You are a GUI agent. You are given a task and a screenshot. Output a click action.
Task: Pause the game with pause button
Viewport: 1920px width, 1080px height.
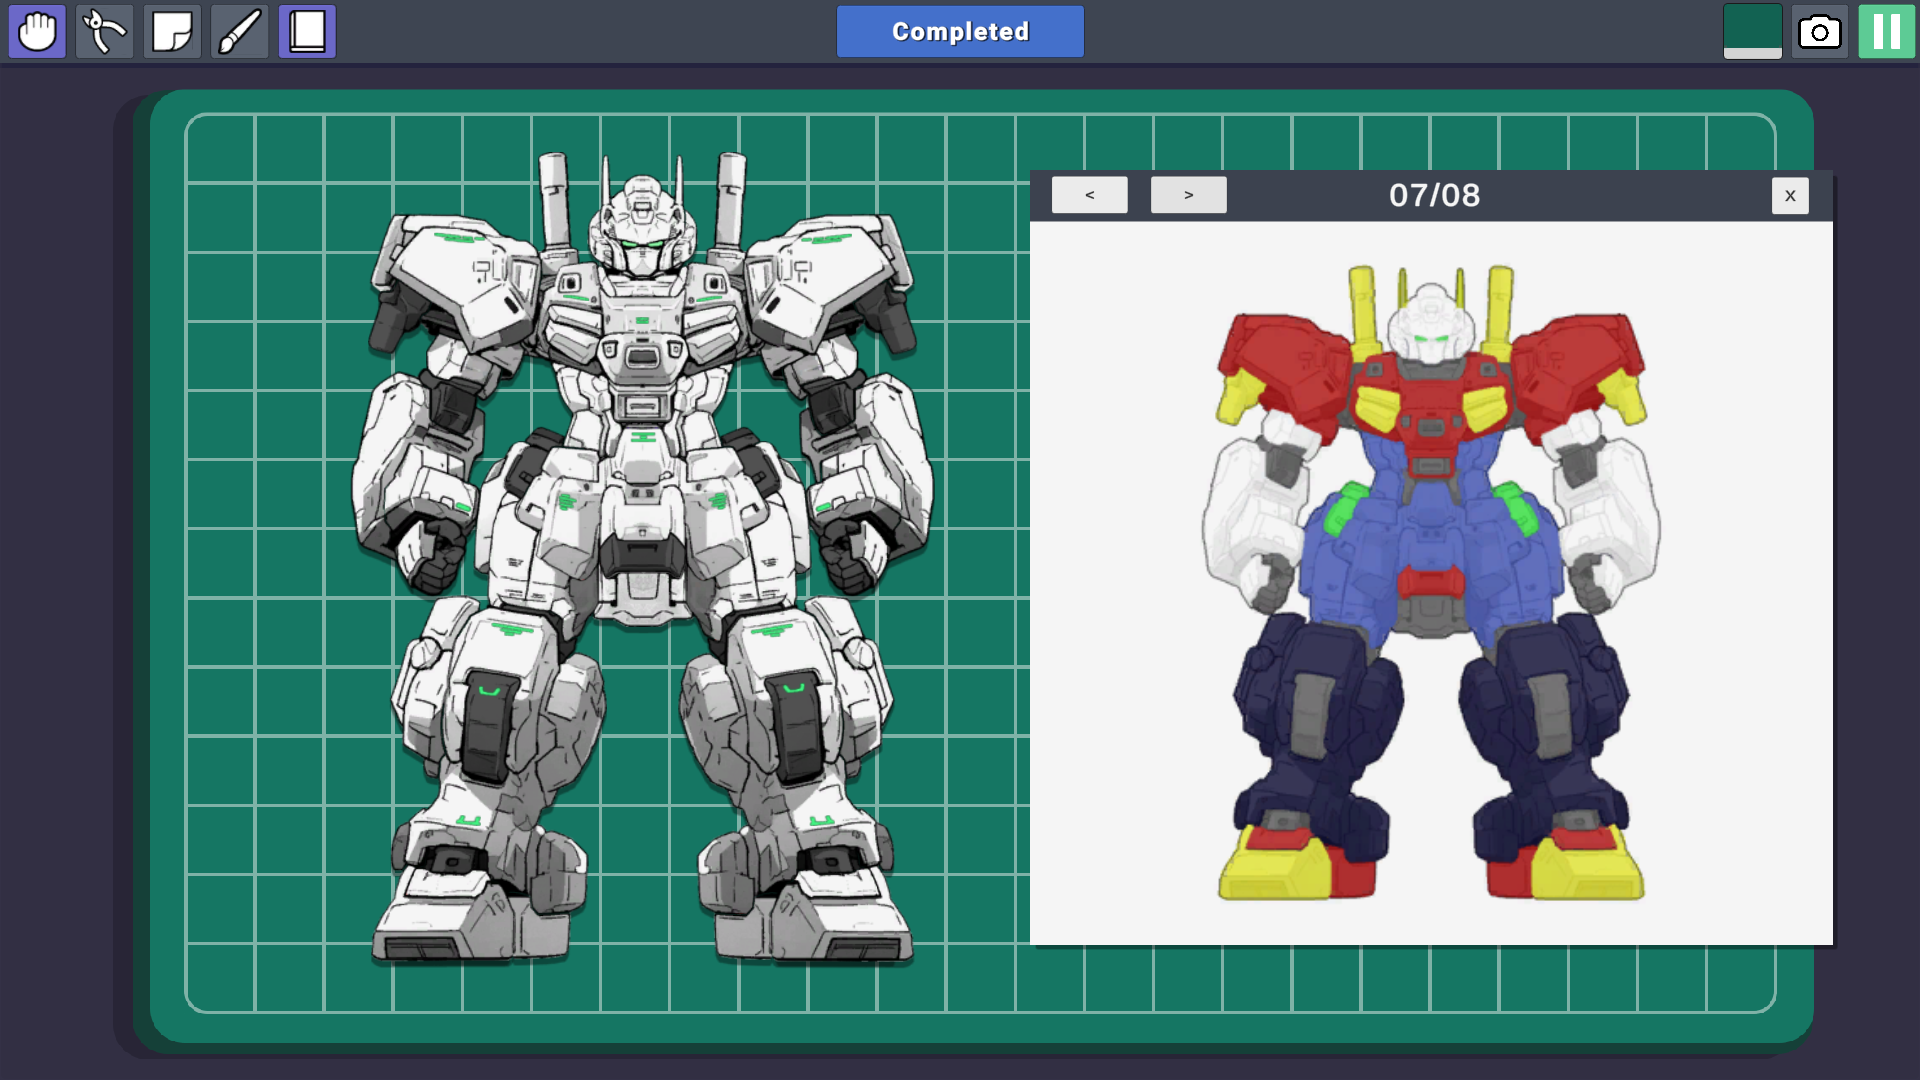pyautogui.click(x=1887, y=31)
